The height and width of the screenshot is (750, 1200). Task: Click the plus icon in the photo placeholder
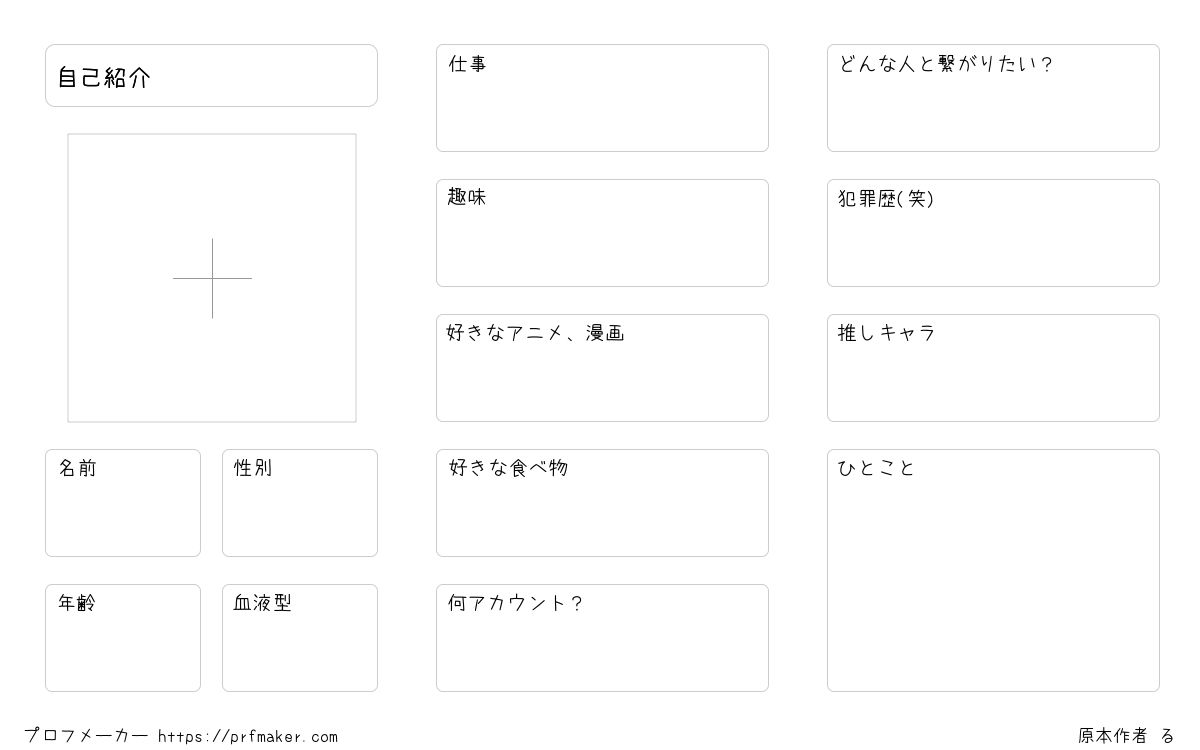point(212,278)
